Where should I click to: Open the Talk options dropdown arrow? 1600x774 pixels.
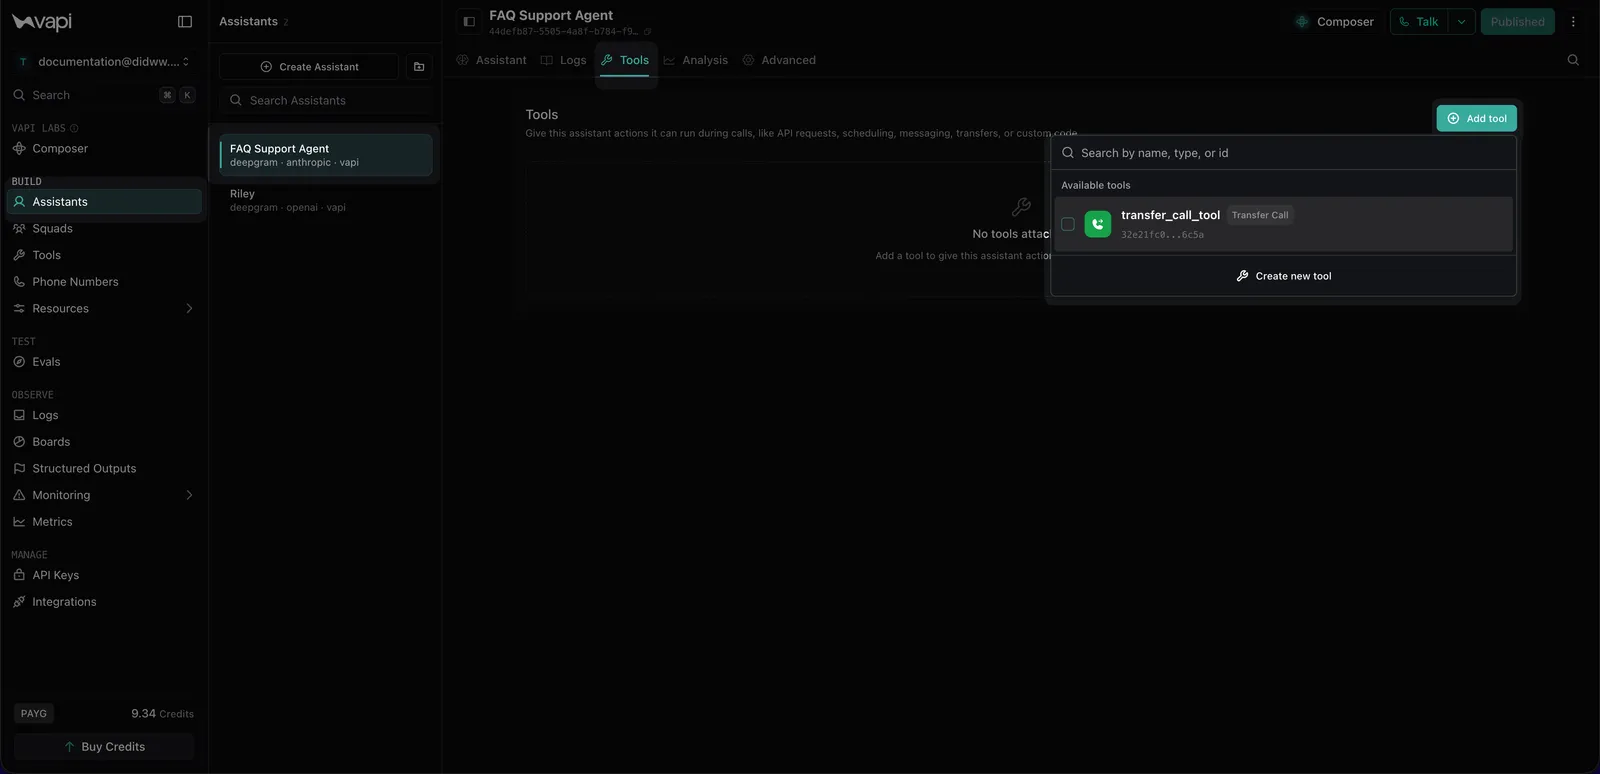click(1461, 22)
